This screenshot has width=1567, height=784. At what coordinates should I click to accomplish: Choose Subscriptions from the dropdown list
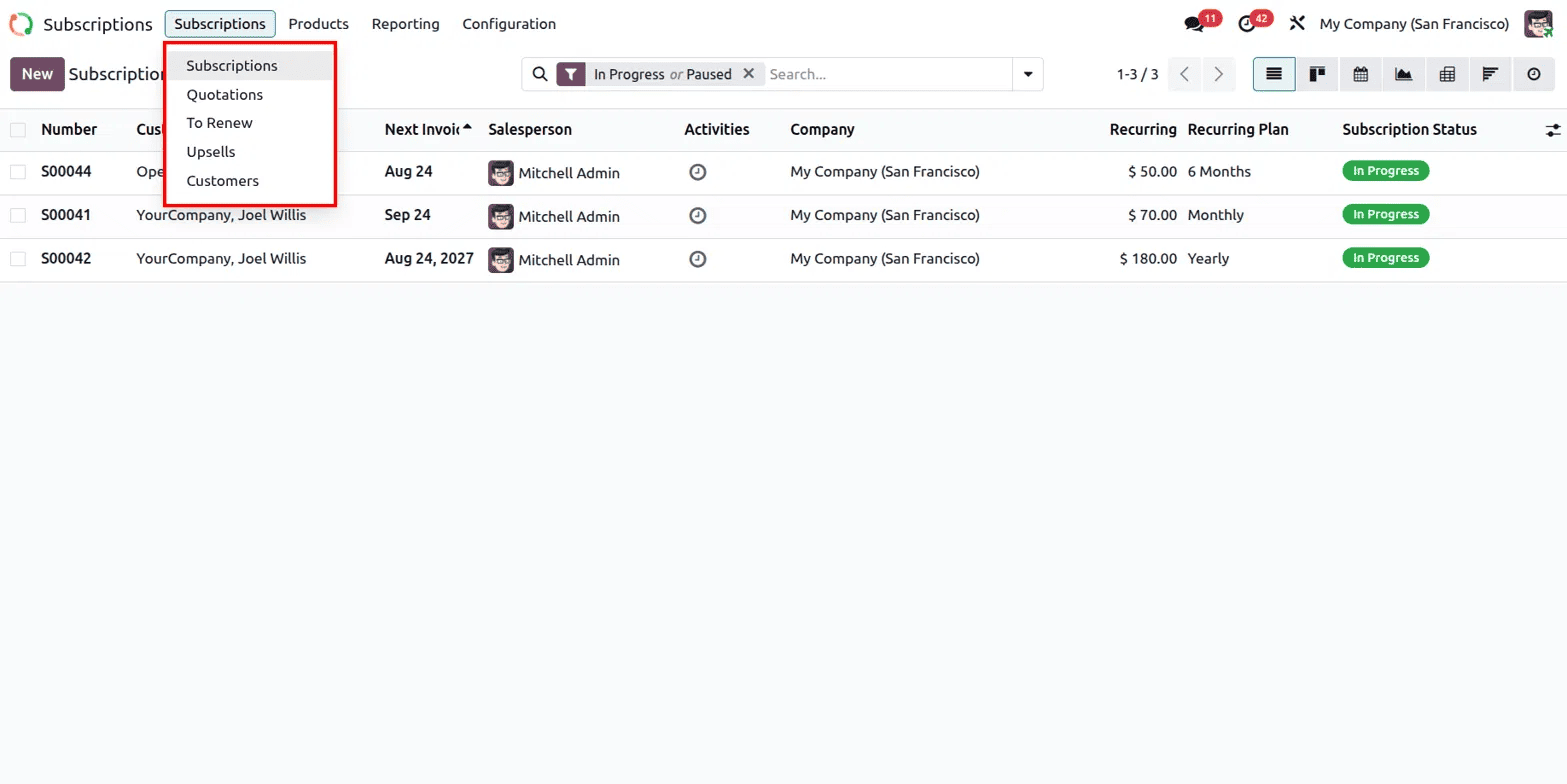pos(250,66)
